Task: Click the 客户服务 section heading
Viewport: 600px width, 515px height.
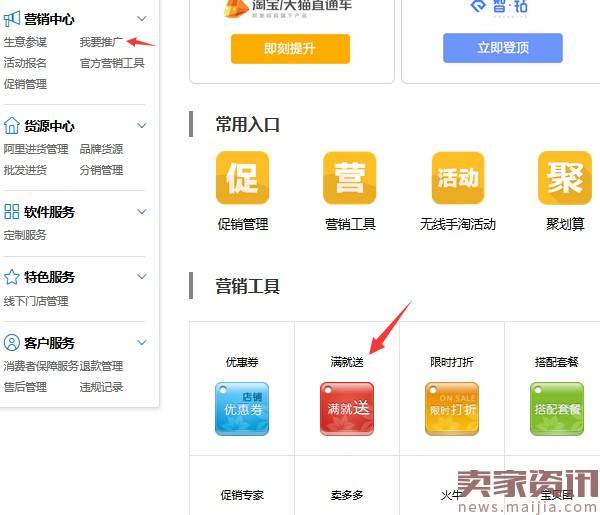Action: (49, 342)
